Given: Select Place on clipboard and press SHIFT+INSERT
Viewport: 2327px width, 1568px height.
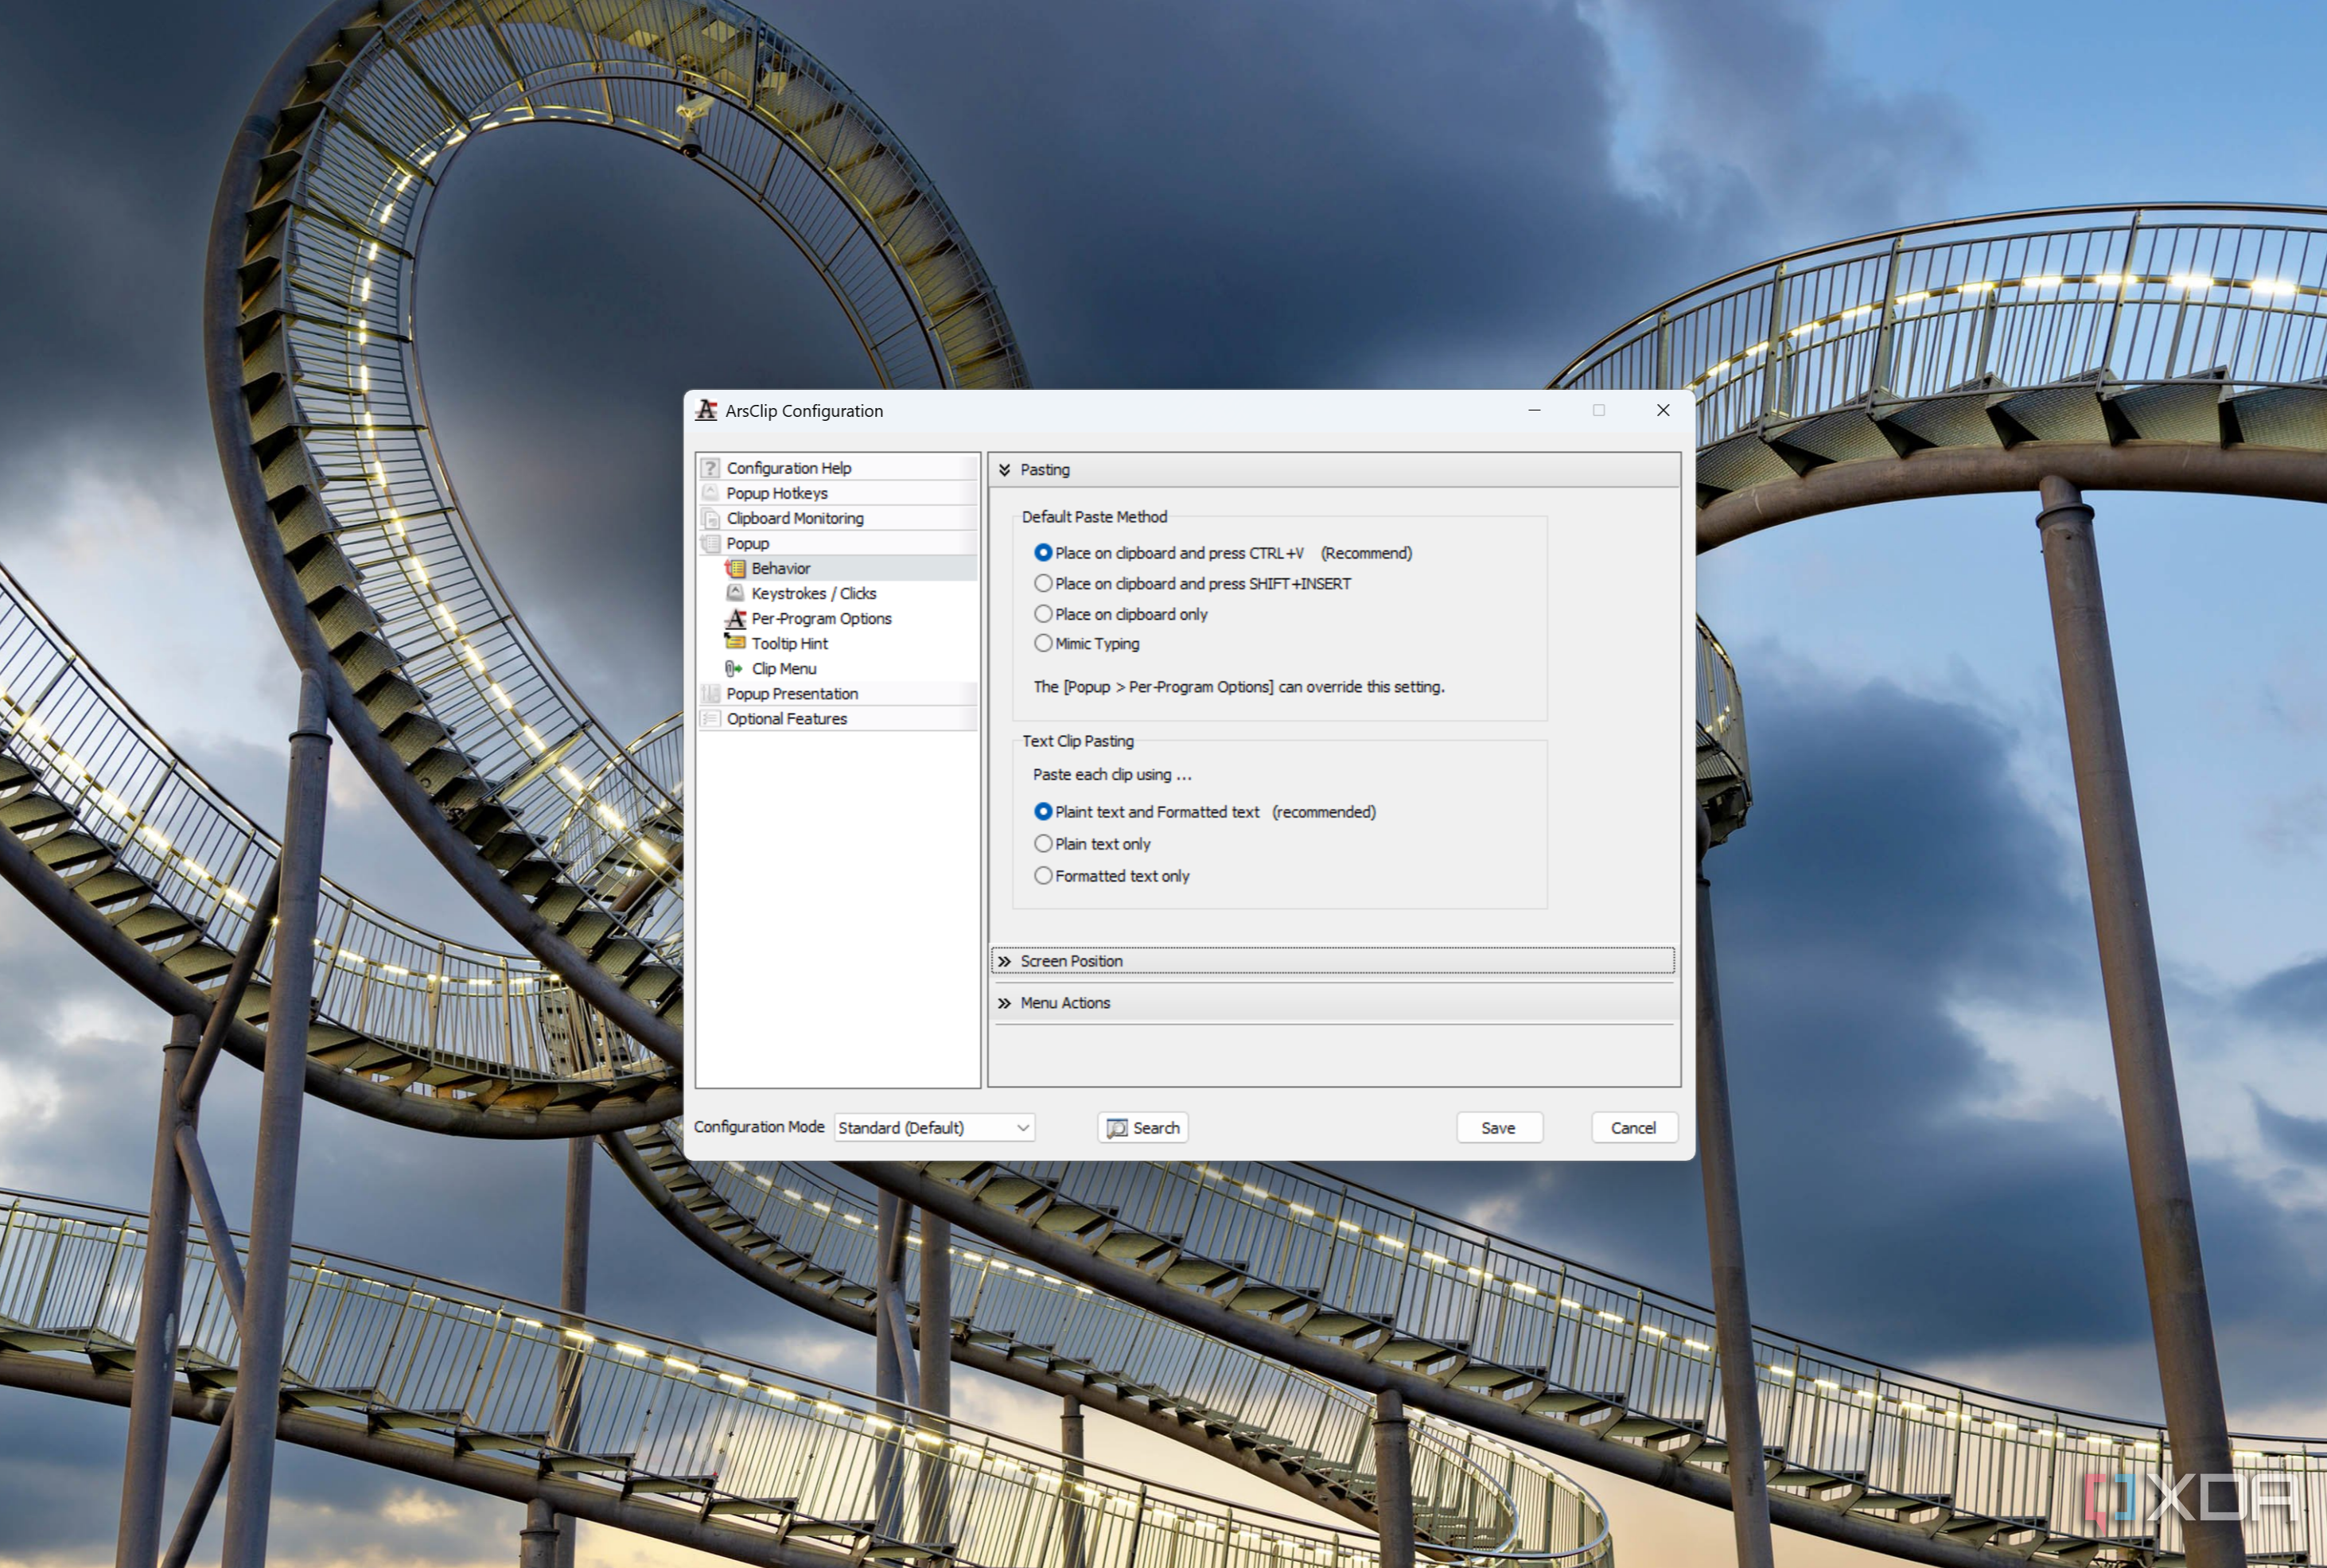Looking at the screenshot, I should (1043, 583).
